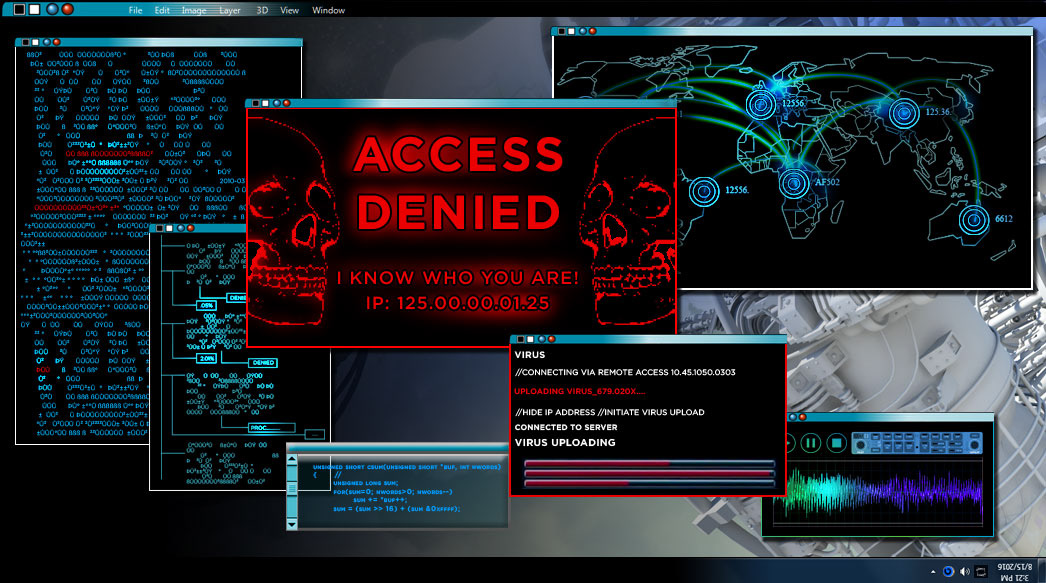Select the Asia target node labeled 125.36
This screenshot has width=1046, height=583.
tap(904, 113)
